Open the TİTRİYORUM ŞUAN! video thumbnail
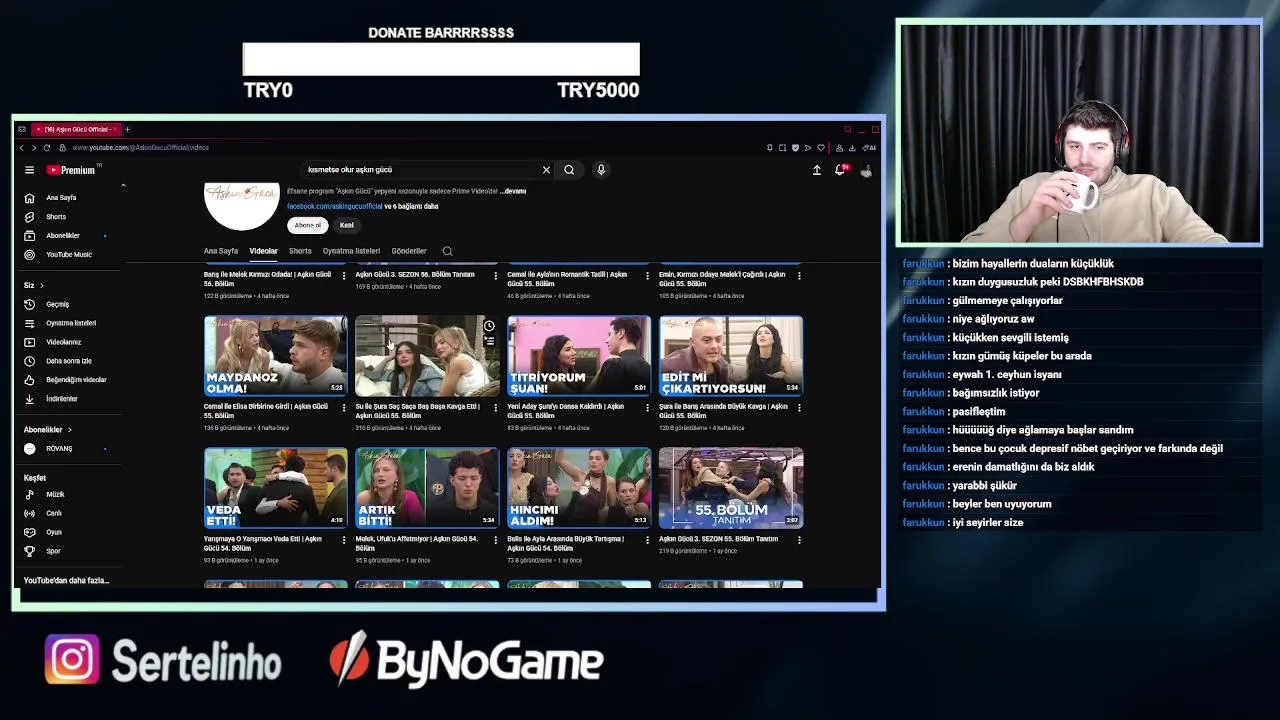Image resolution: width=1280 pixels, height=720 pixels. tap(579, 356)
